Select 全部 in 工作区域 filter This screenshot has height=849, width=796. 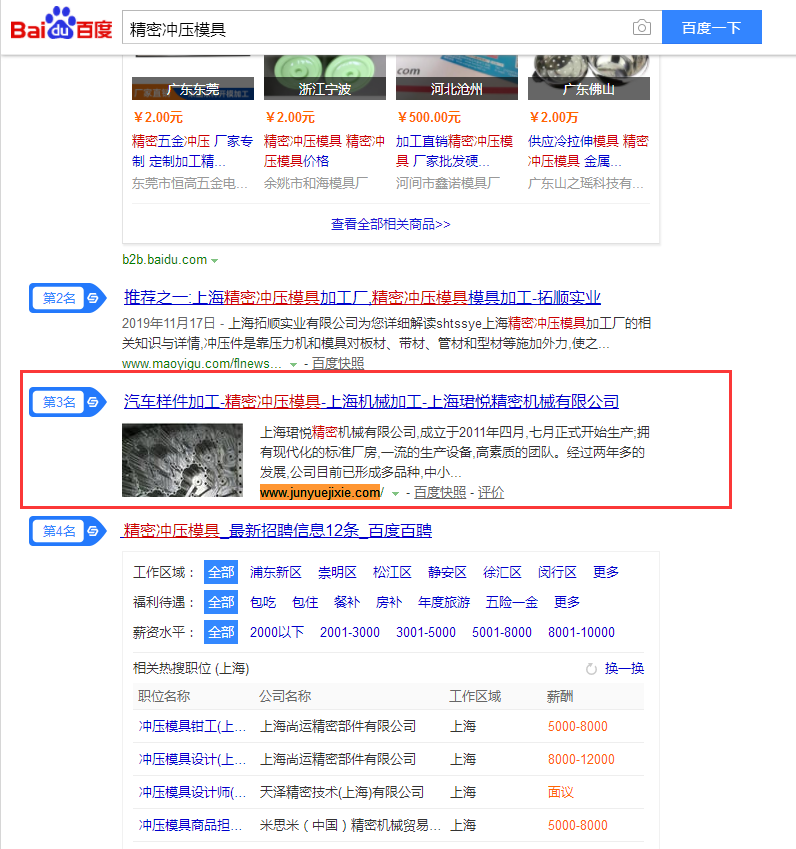[221, 572]
